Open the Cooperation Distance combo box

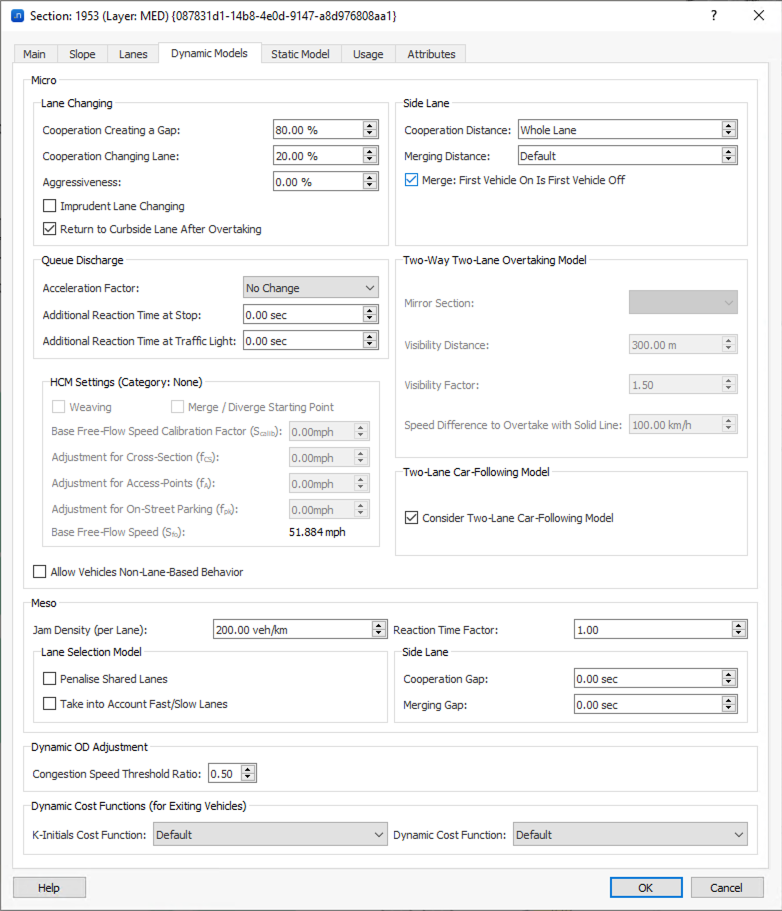click(x=728, y=128)
